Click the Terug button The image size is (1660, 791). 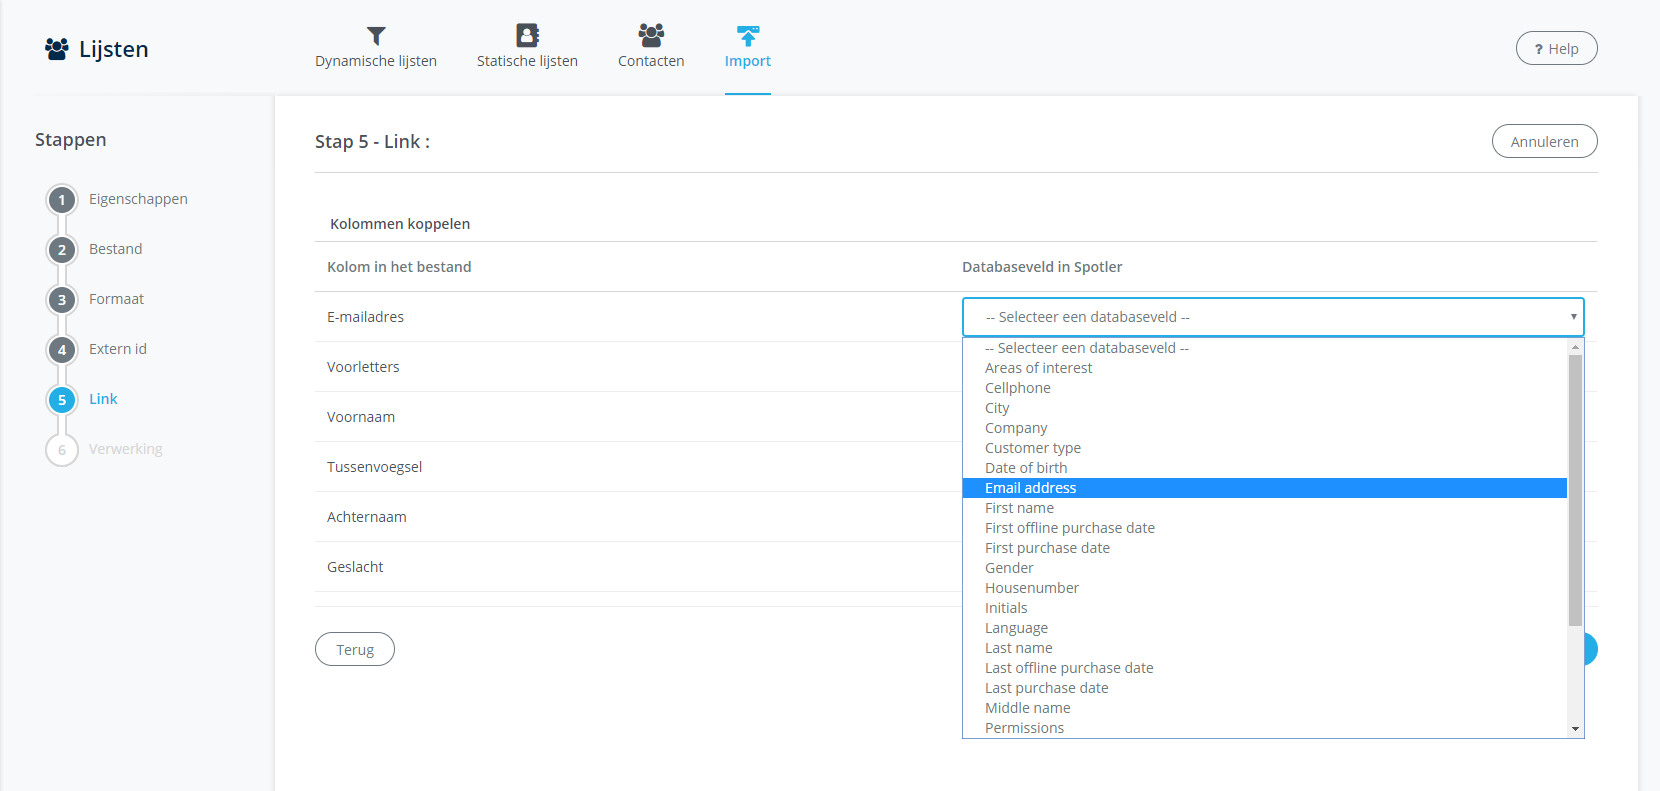pyautogui.click(x=355, y=649)
